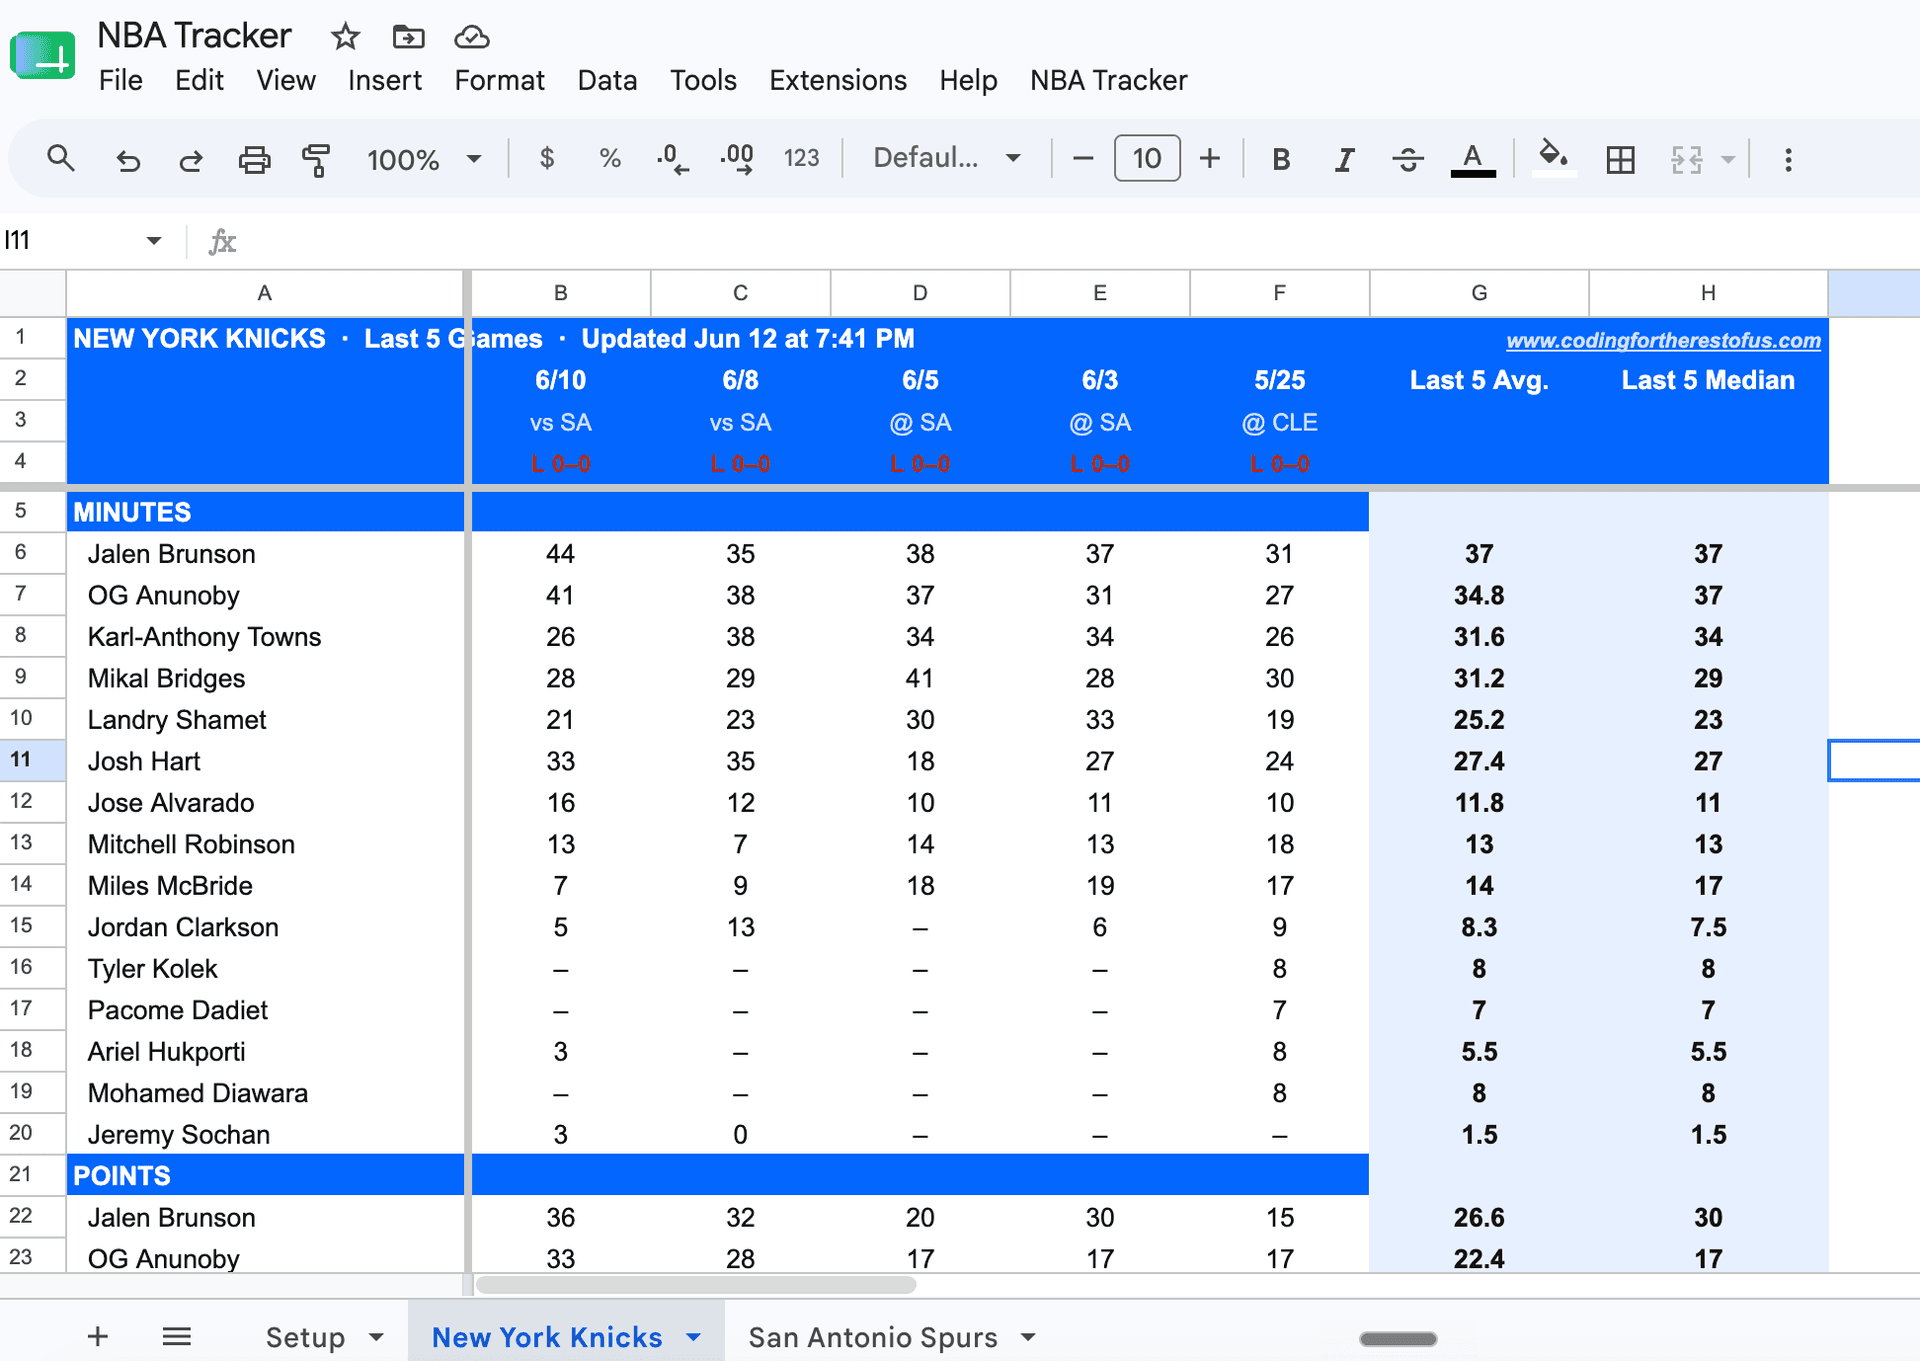Open the Setup tab dropdown arrow
This screenshot has width=1920, height=1361.
(376, 1337)
